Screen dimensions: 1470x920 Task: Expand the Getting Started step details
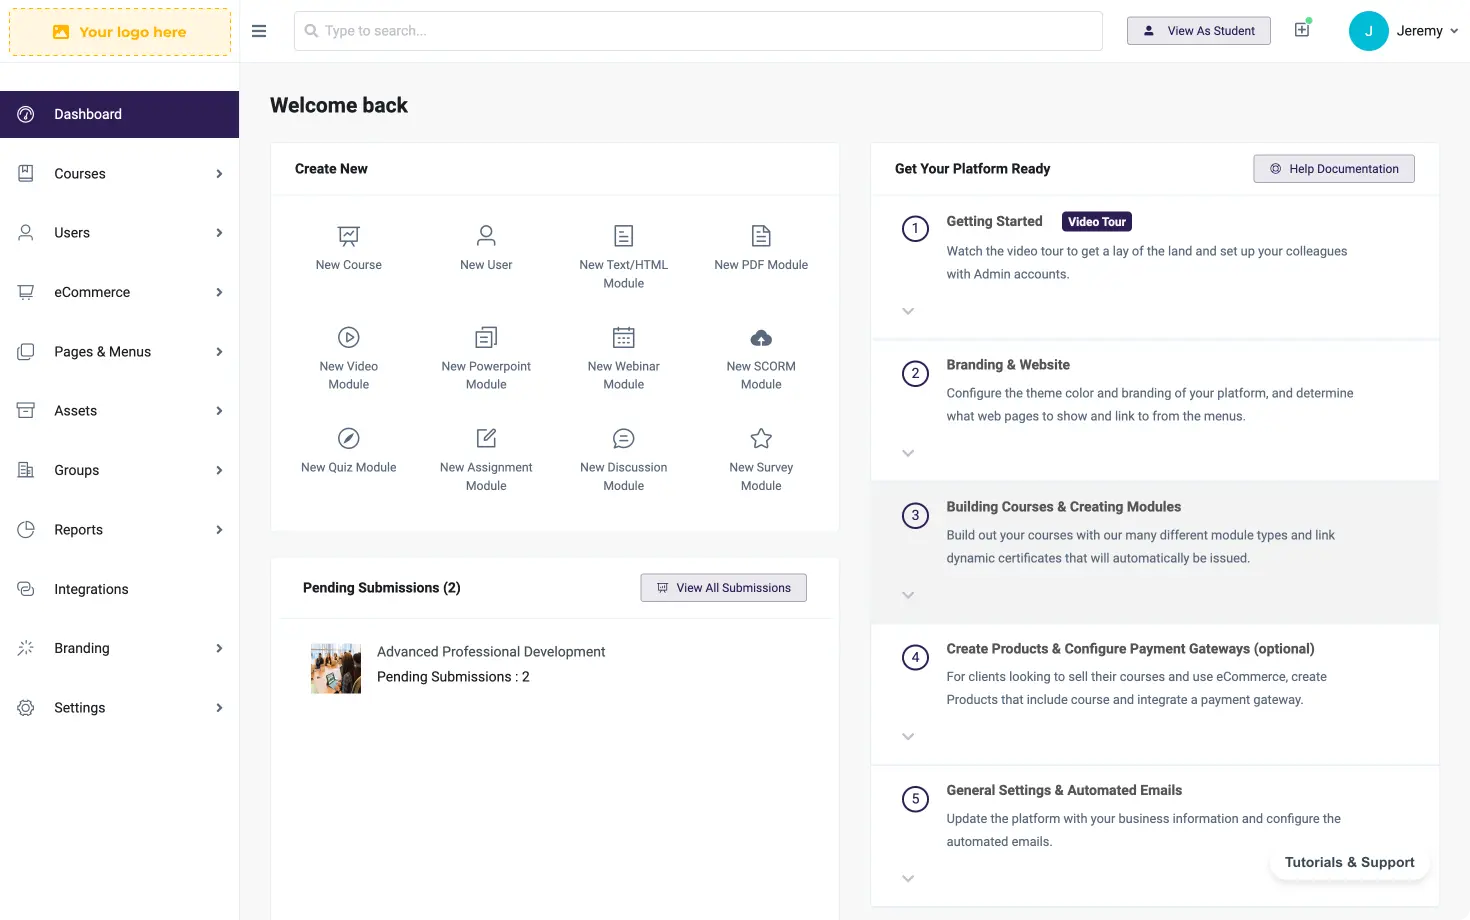click(908, 311)
